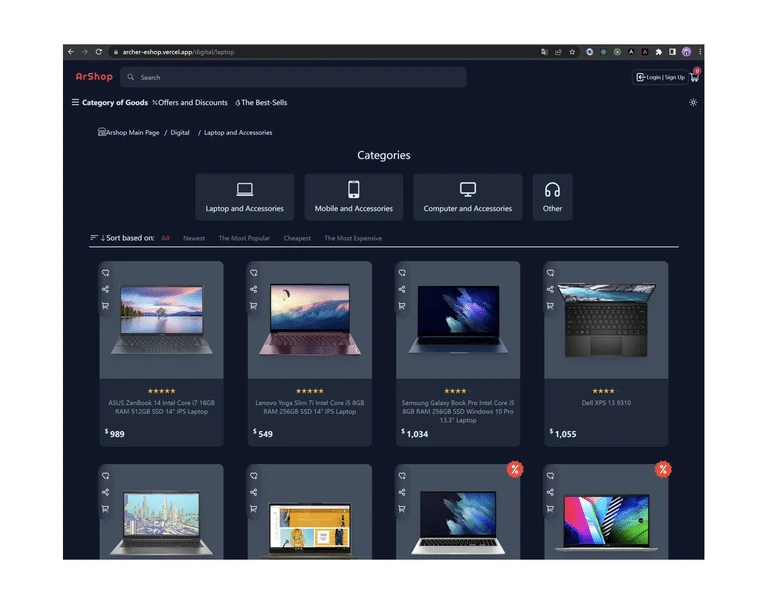Image resolution: width=762 pixels, height=613 pixels.
Task: Follow the Arshop Main Page breadcrumb link
Action: [129, 133]
